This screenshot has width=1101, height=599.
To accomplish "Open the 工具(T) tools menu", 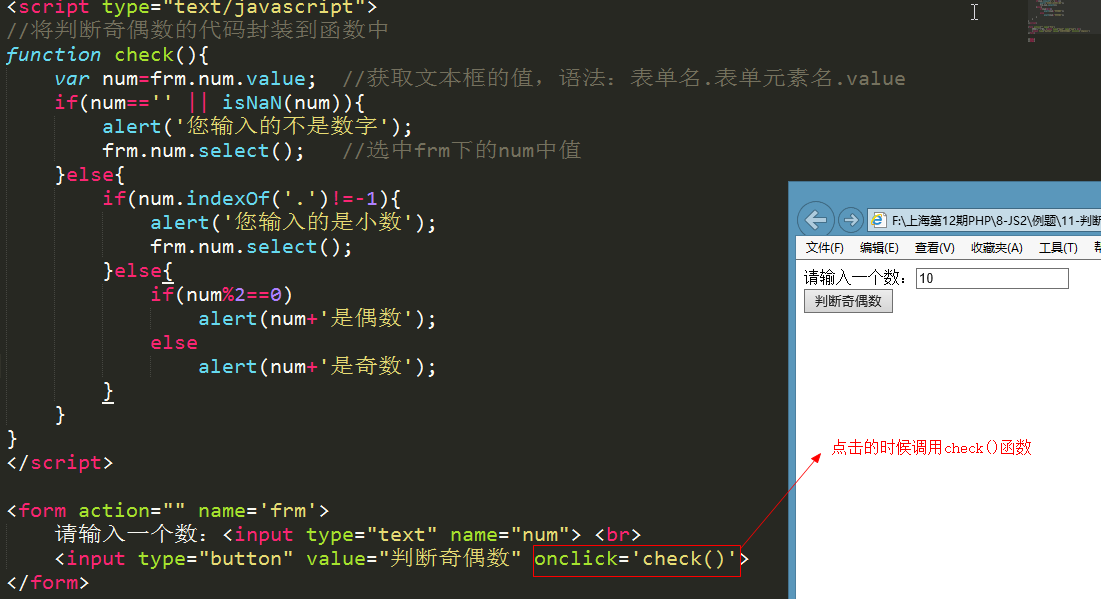I will pos(1058,248).
